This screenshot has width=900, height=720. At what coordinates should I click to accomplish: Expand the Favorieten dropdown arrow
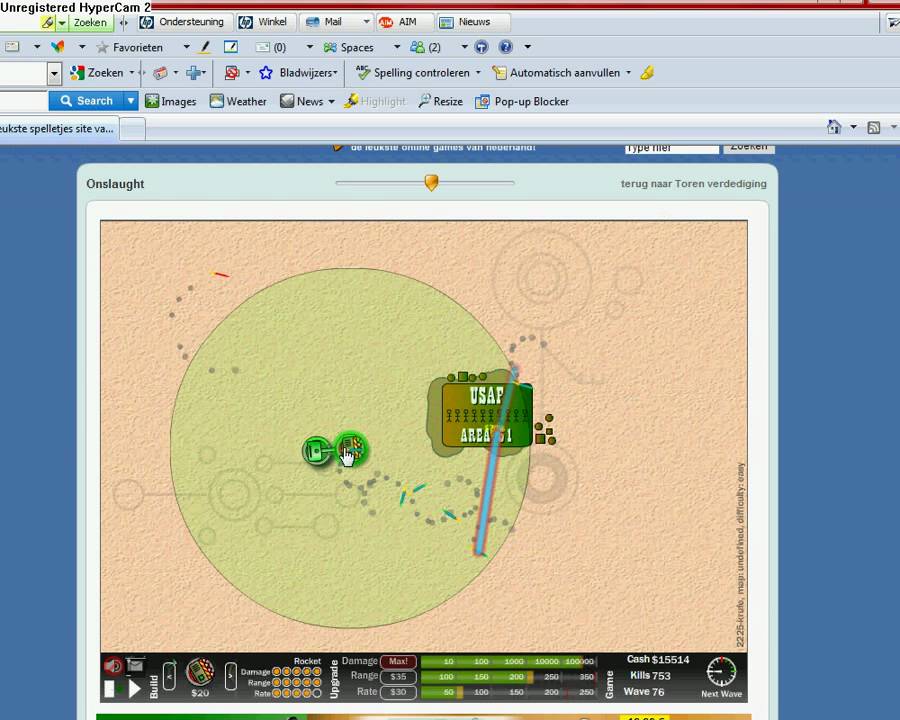click(186, 47)
